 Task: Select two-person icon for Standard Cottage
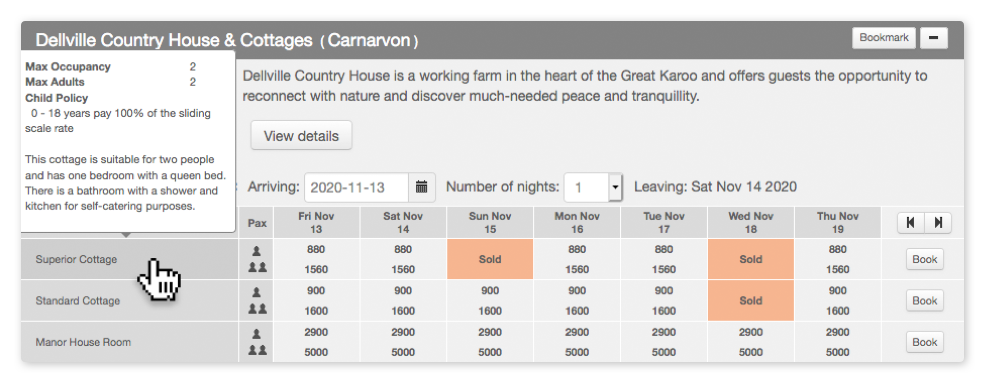(x=257, y=309)
